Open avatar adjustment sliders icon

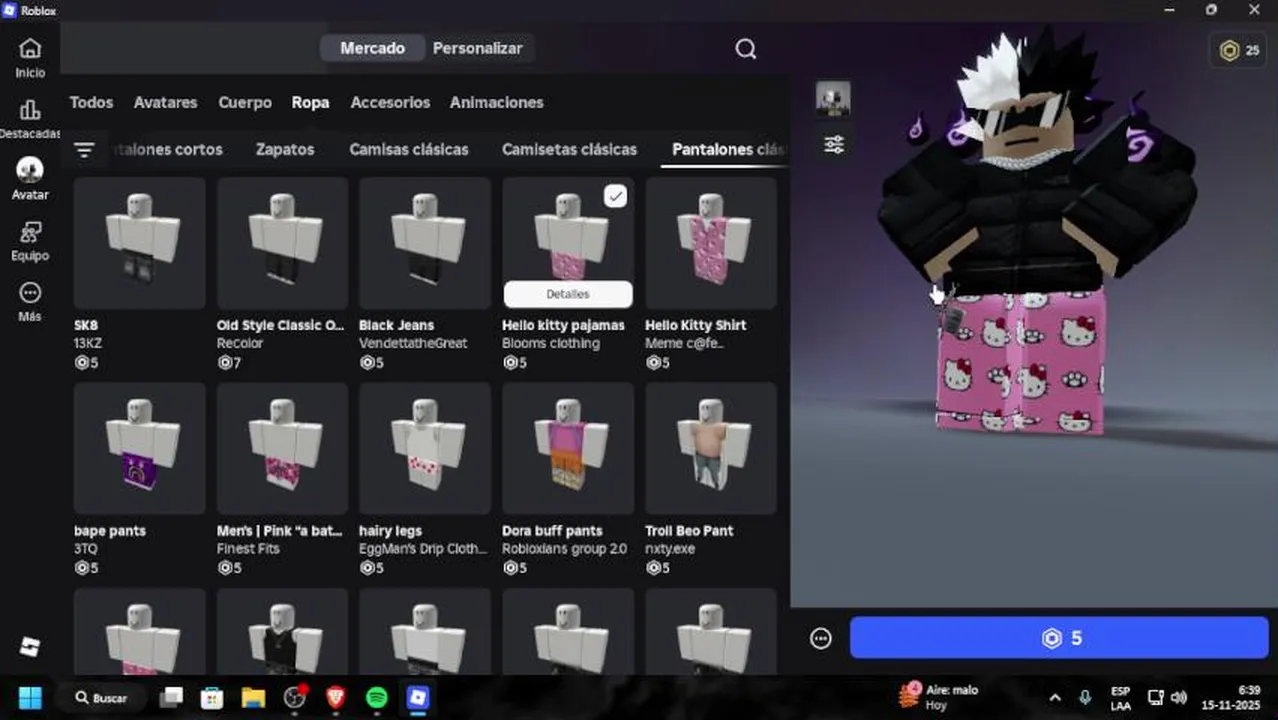[834, 145]
